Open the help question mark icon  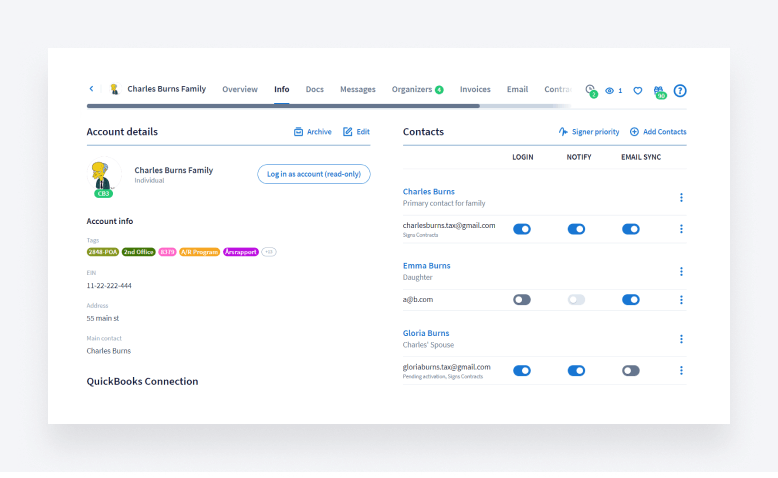click(x=680, y=90)
